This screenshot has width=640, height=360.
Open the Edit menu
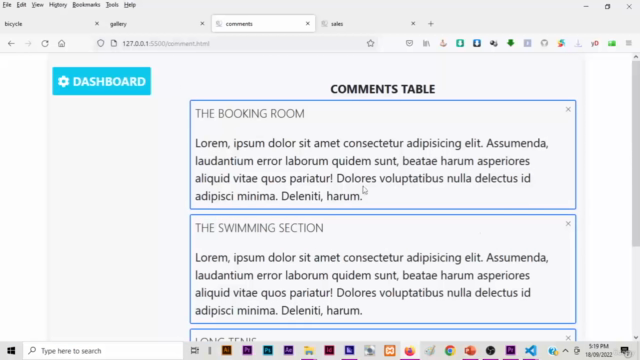point(21,5)
